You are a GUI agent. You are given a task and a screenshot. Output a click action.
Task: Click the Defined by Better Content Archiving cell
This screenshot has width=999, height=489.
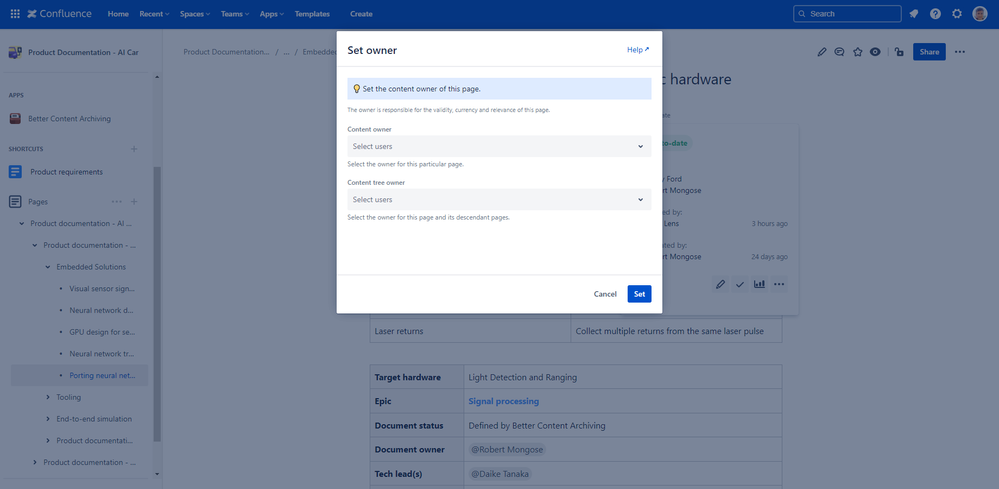point(622,425)
